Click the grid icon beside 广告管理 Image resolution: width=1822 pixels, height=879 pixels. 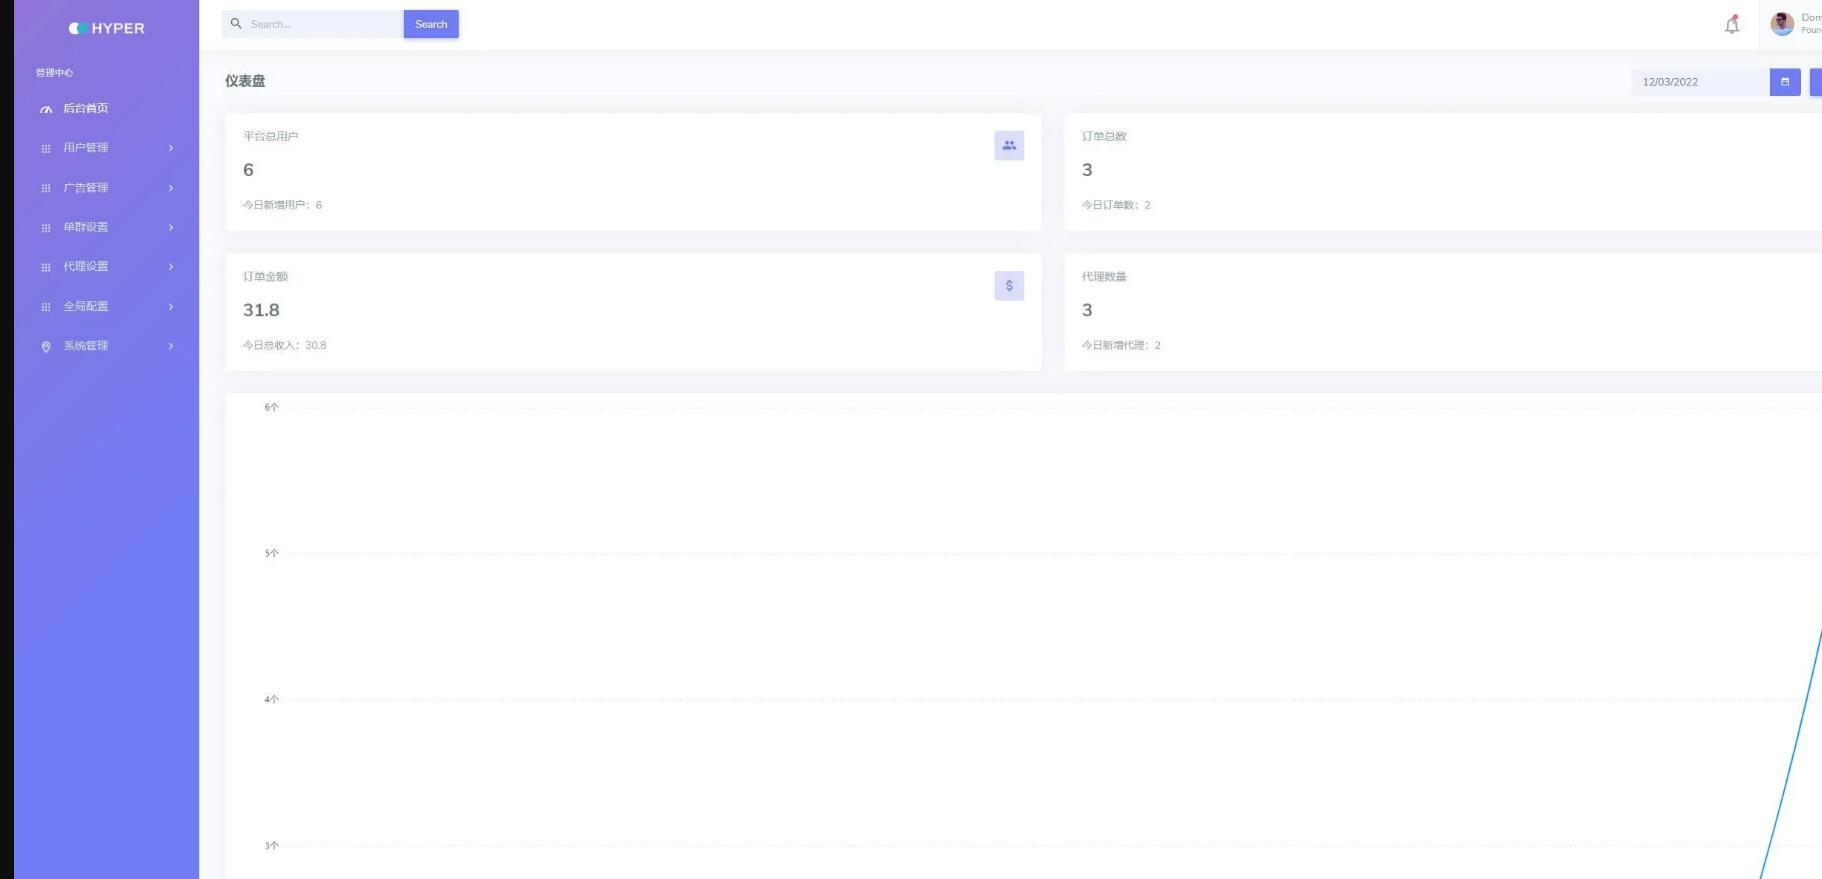click(x=46, y=188)
